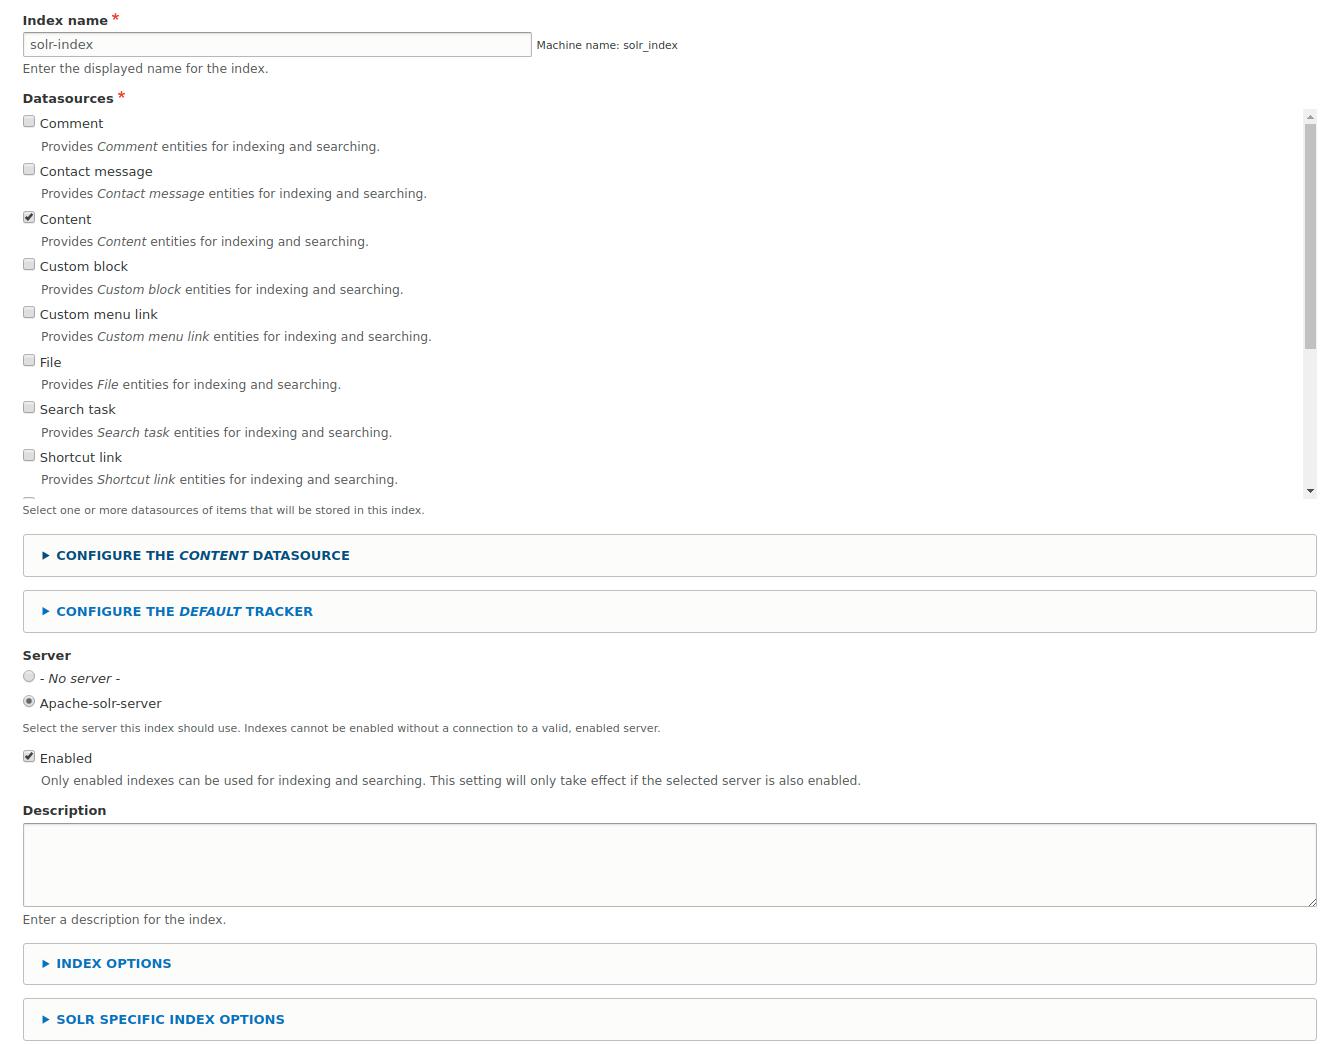The height and width of the screenshot is (1044, 1328).
Task: Uncheck the Content datasource
Action: [x=29, y=216]
